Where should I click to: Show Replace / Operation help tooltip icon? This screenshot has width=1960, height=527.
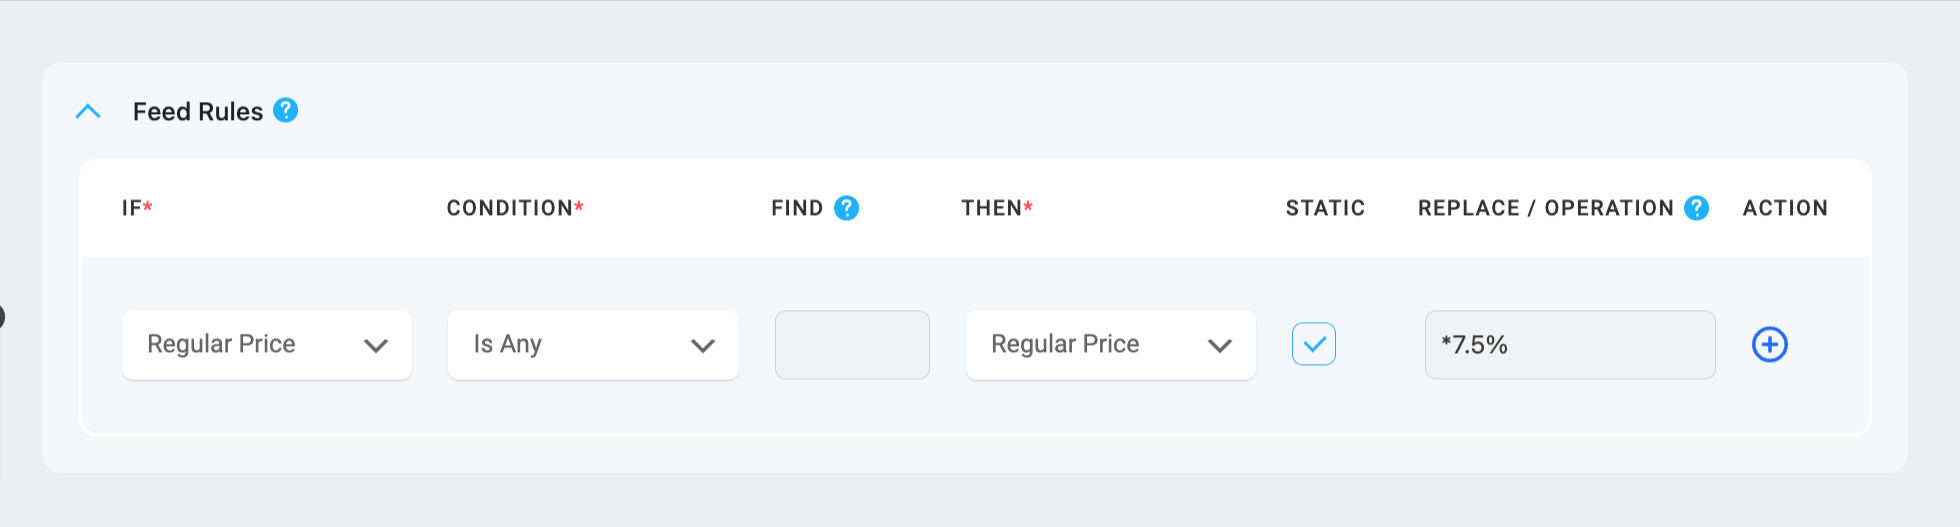click(1696, 208)
